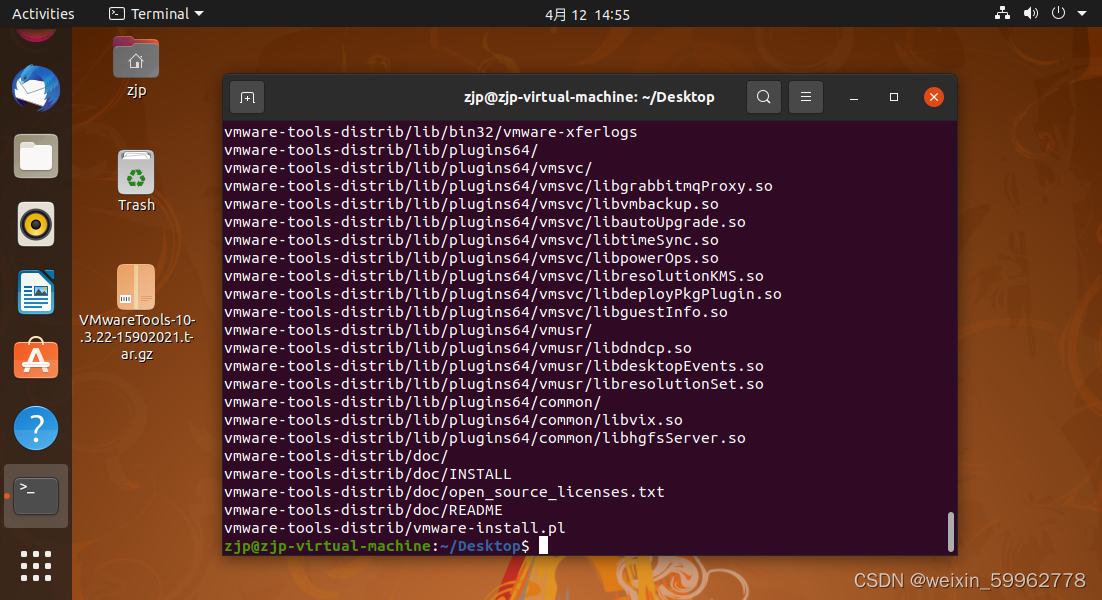
Task: Minimize the Terminal window
Action: (854, 98)
